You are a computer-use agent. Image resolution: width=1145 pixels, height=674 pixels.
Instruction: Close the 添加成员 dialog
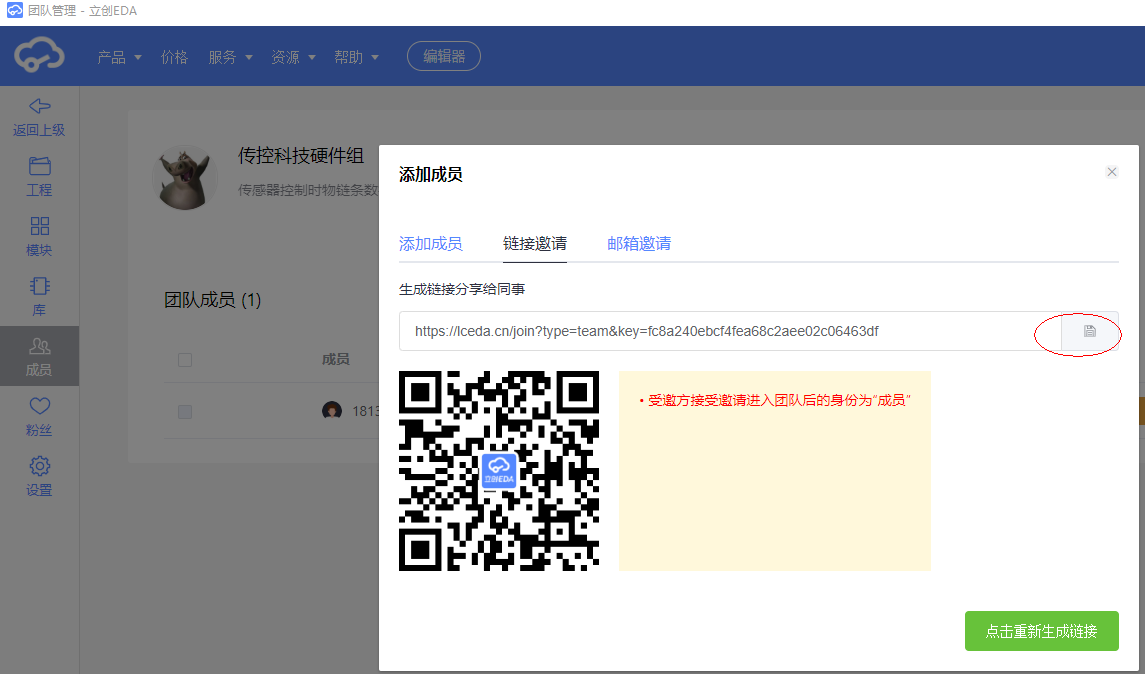pyautogui.click(x=1111, y=172)
